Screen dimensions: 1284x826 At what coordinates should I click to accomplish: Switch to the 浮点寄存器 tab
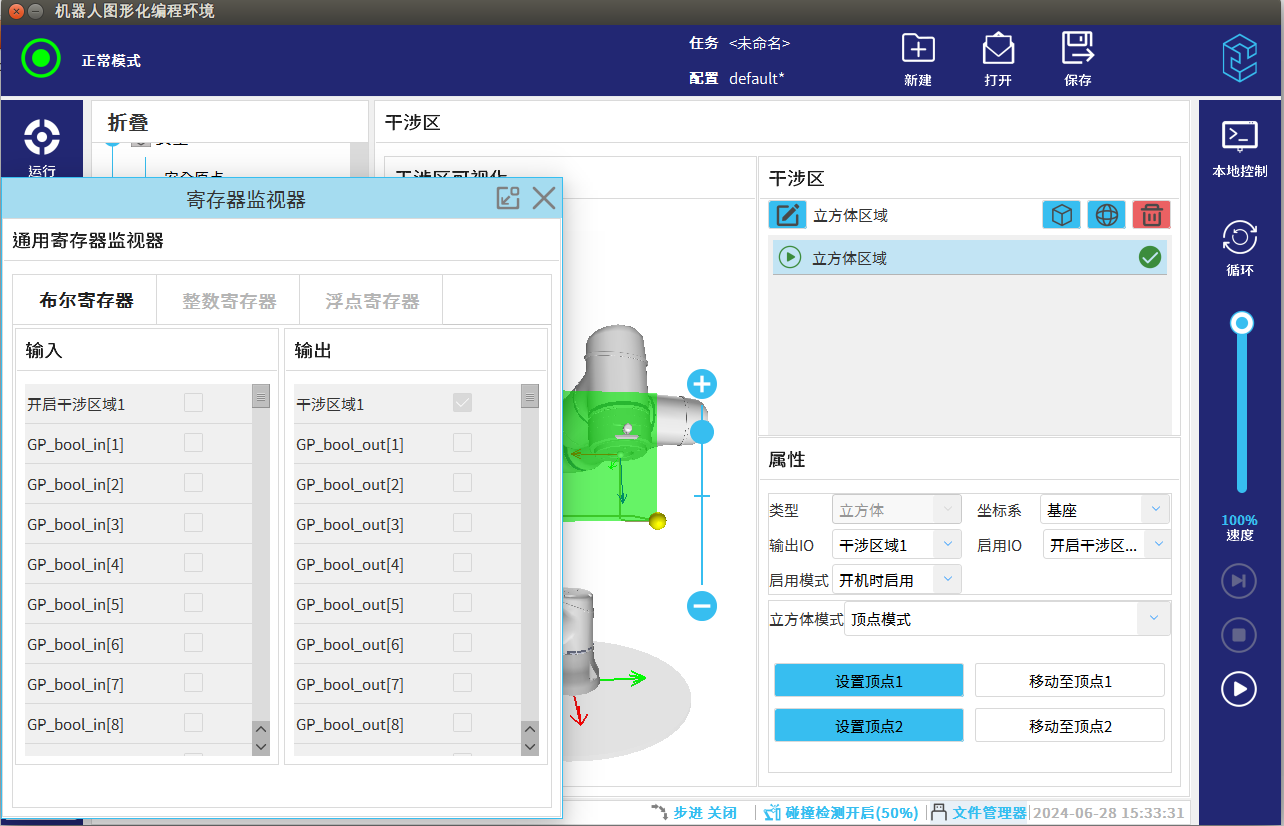[x=371, y=301]
